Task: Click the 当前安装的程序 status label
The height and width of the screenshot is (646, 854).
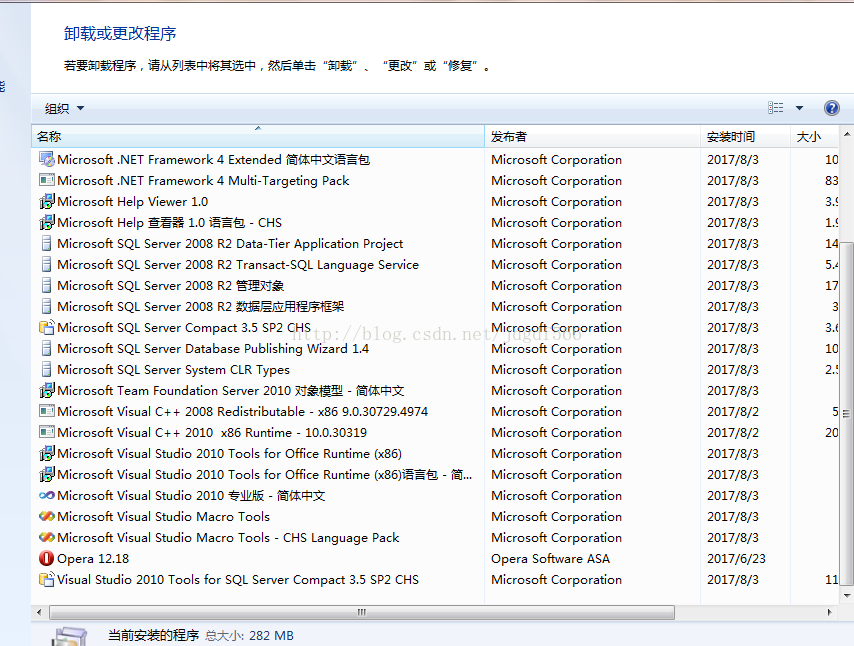Action: [x=154, y=635]
